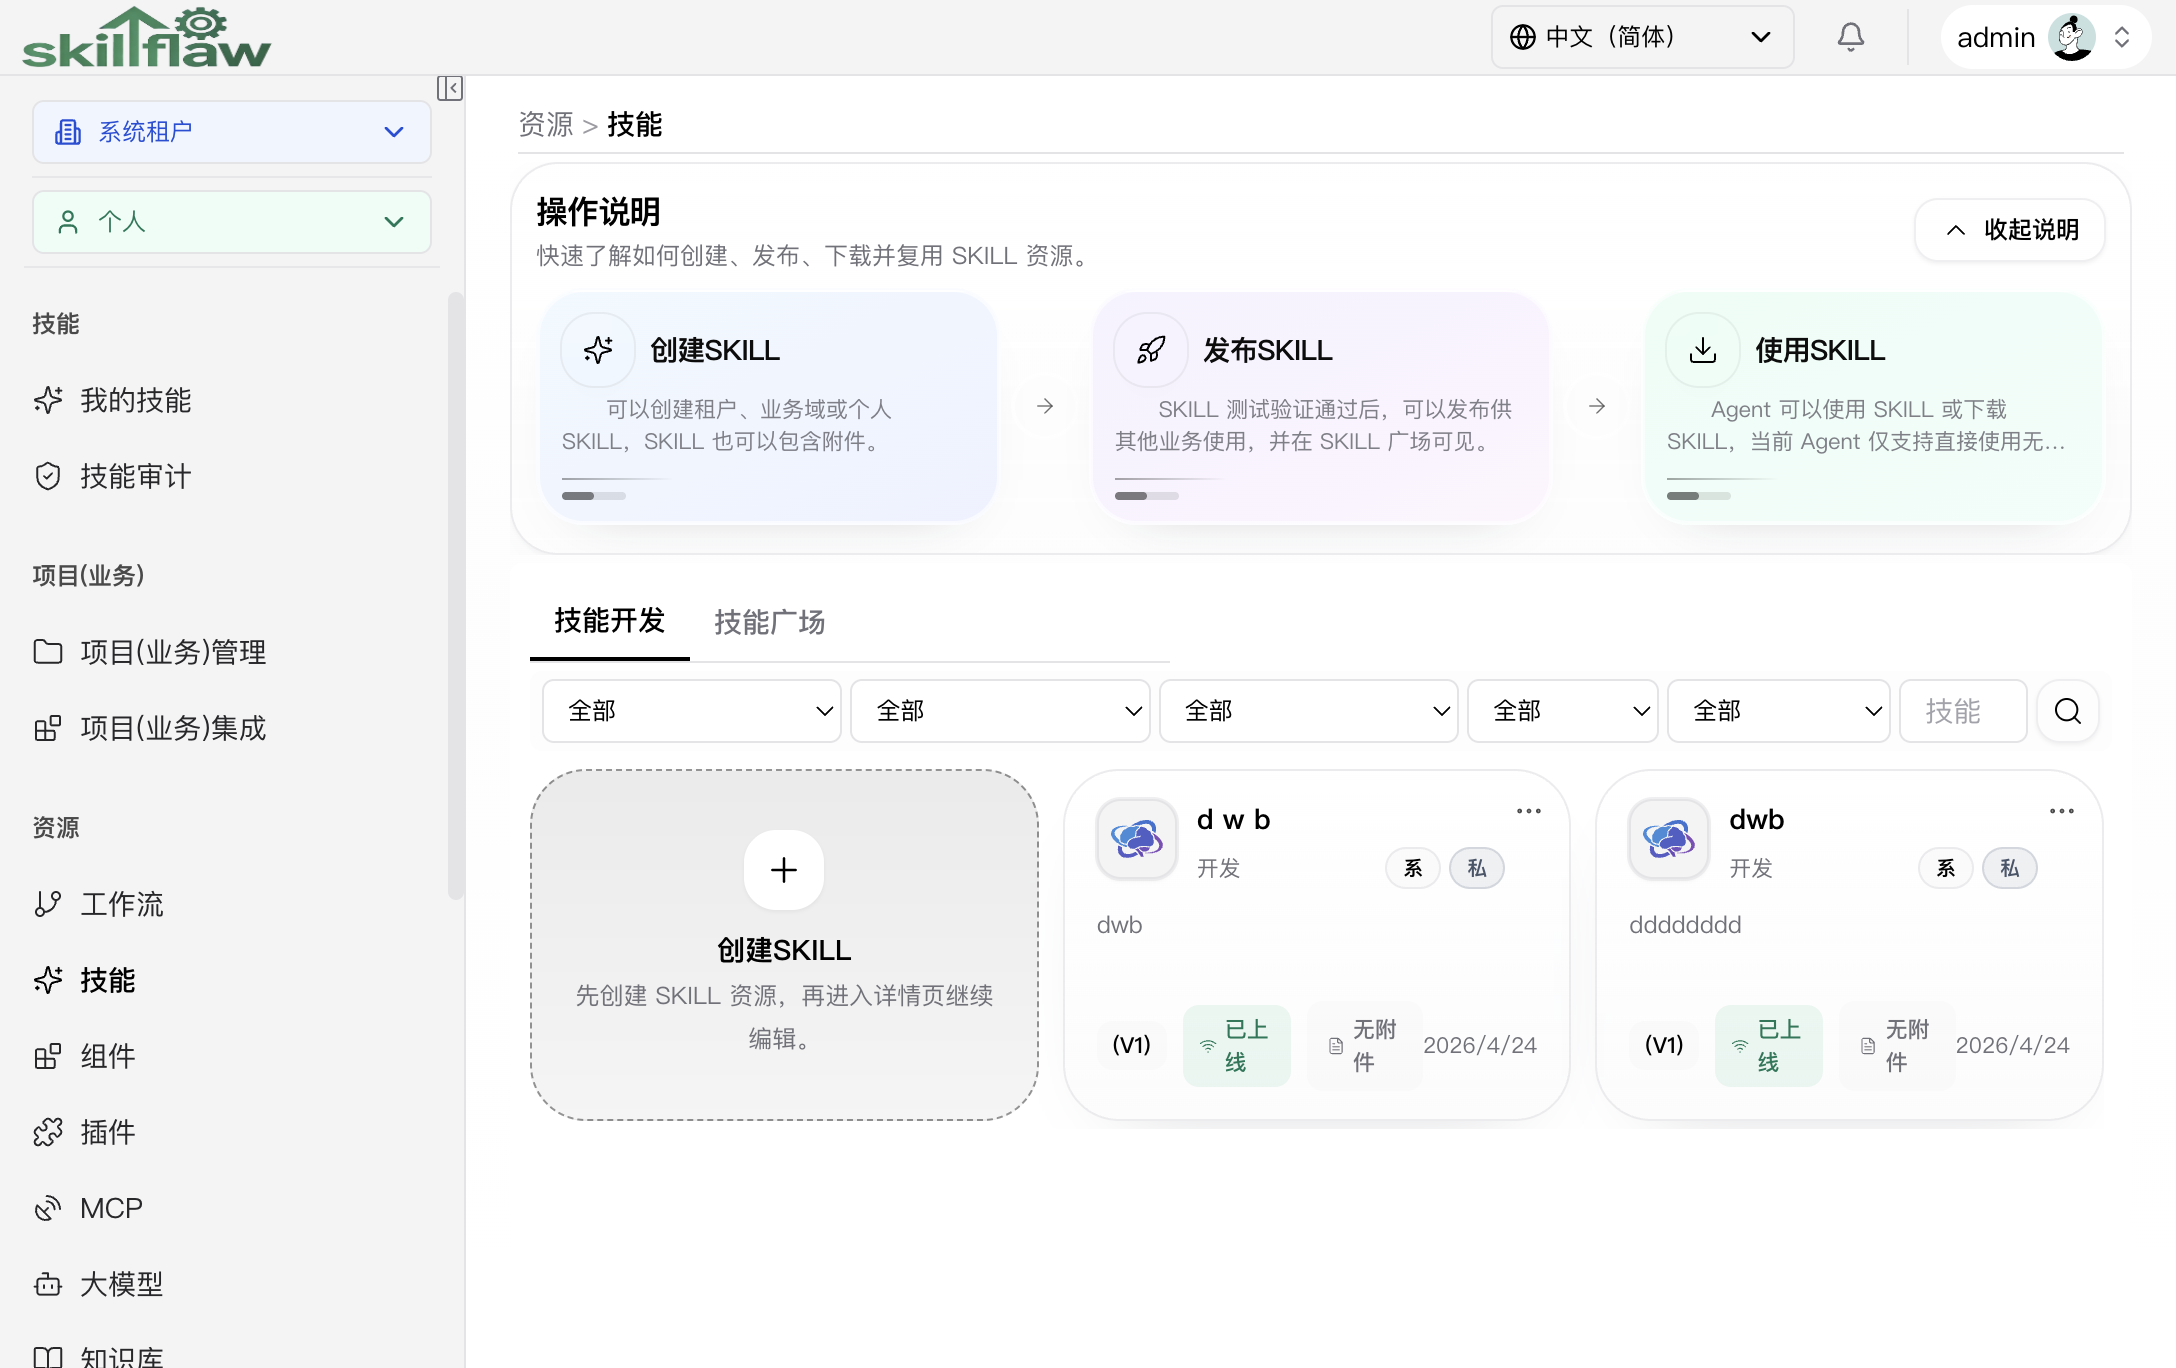Click the search magnifier icon
This screenshot has width=2176, height=1368.
(x=2067, y=711)
